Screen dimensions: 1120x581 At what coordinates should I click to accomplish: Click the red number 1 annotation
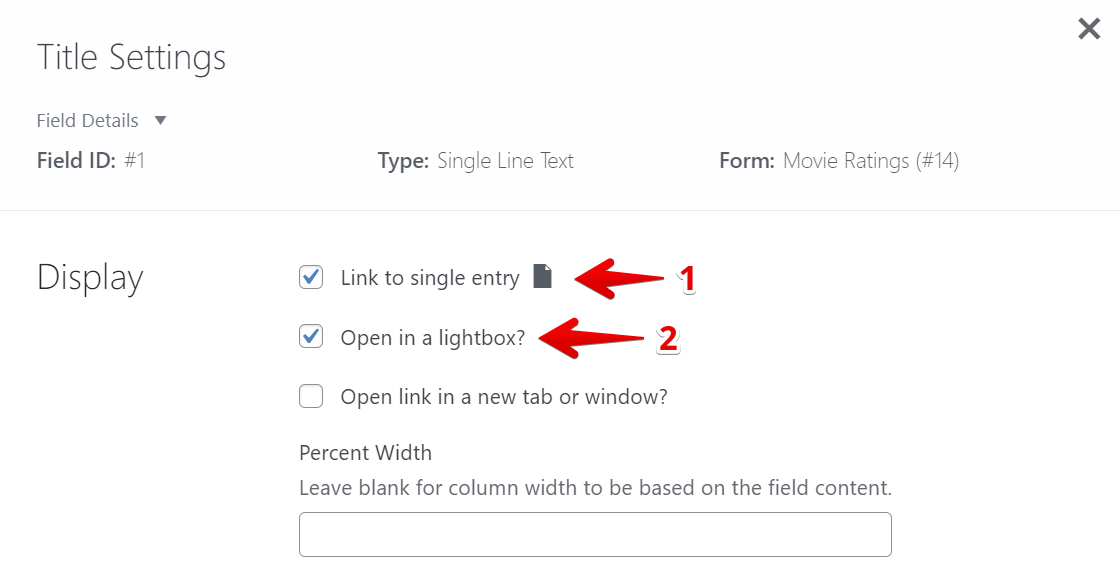tap(687, 279)
